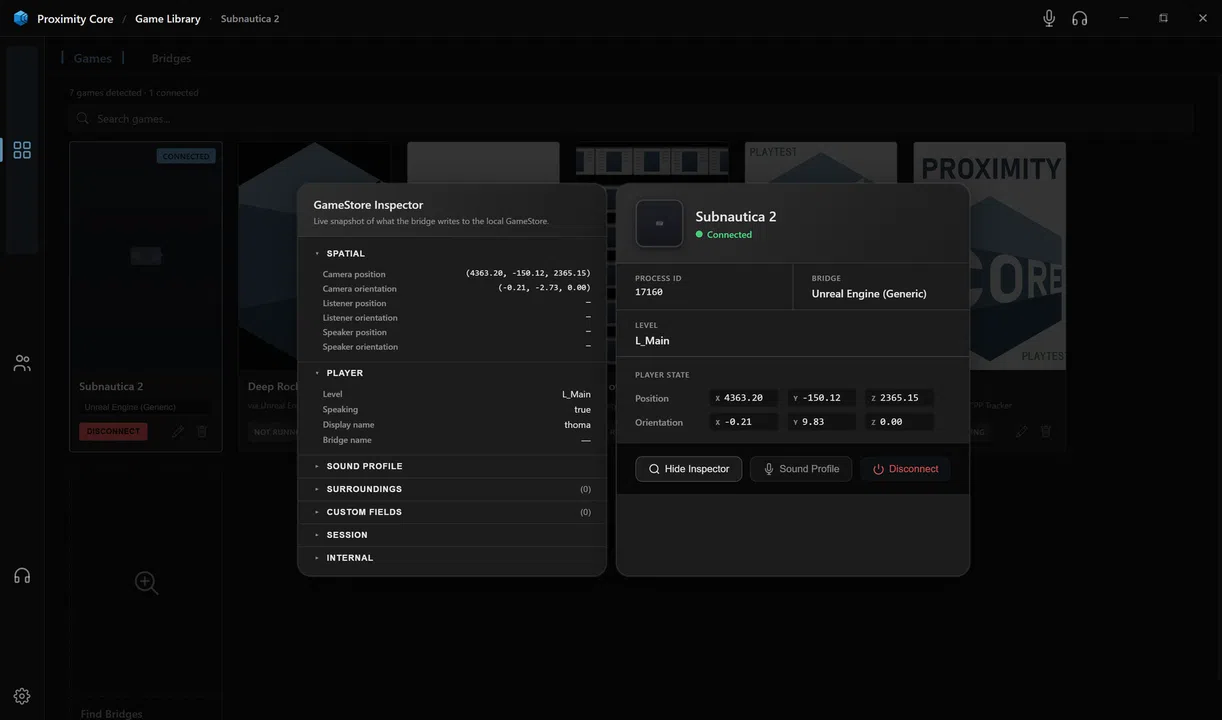1222x720 pixels.
Task: Click the Position X field 4363.20
Action: click(x=744, y=398)
